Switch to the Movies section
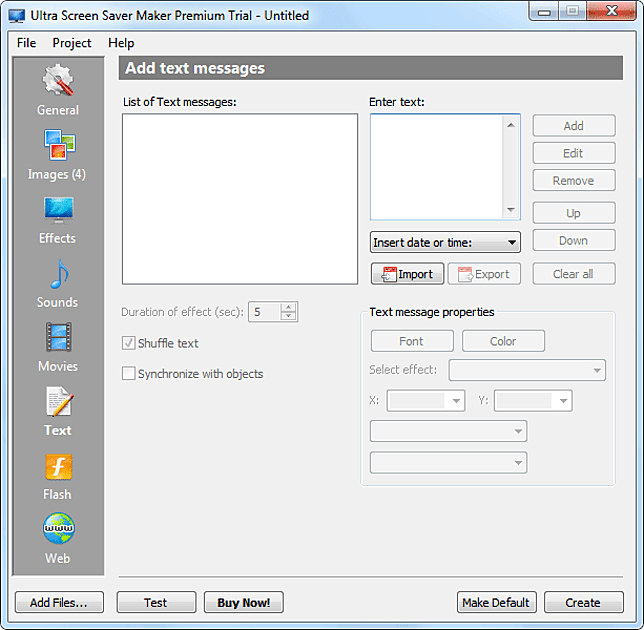The width and height of the screenshot is (644, 630). (x=58, y=347)
